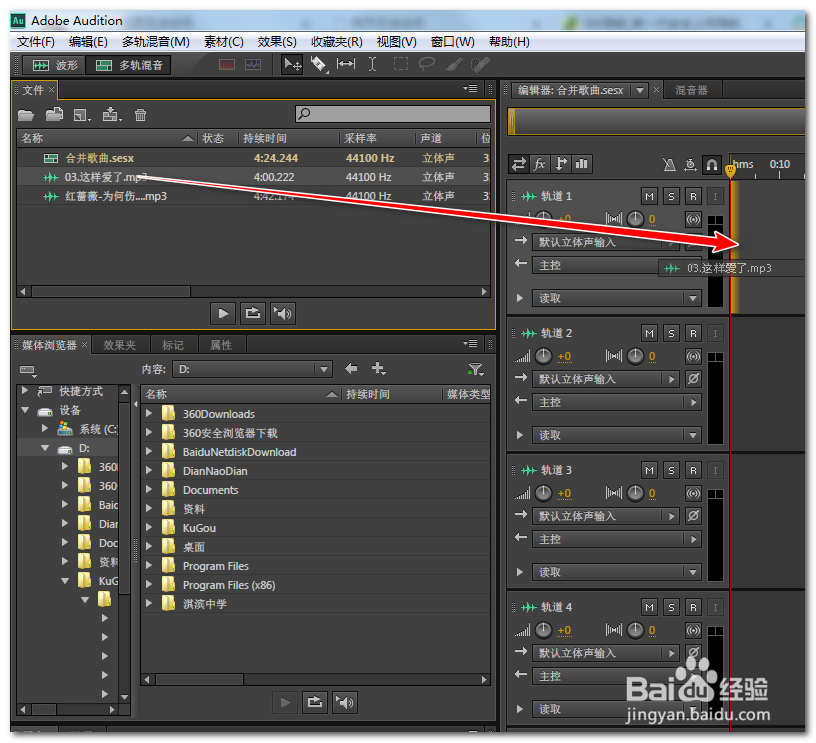The width and height of the screenshot is (816, 743).
Task: Toggle auto-play in Files panel
Action: tap(283, 313)
